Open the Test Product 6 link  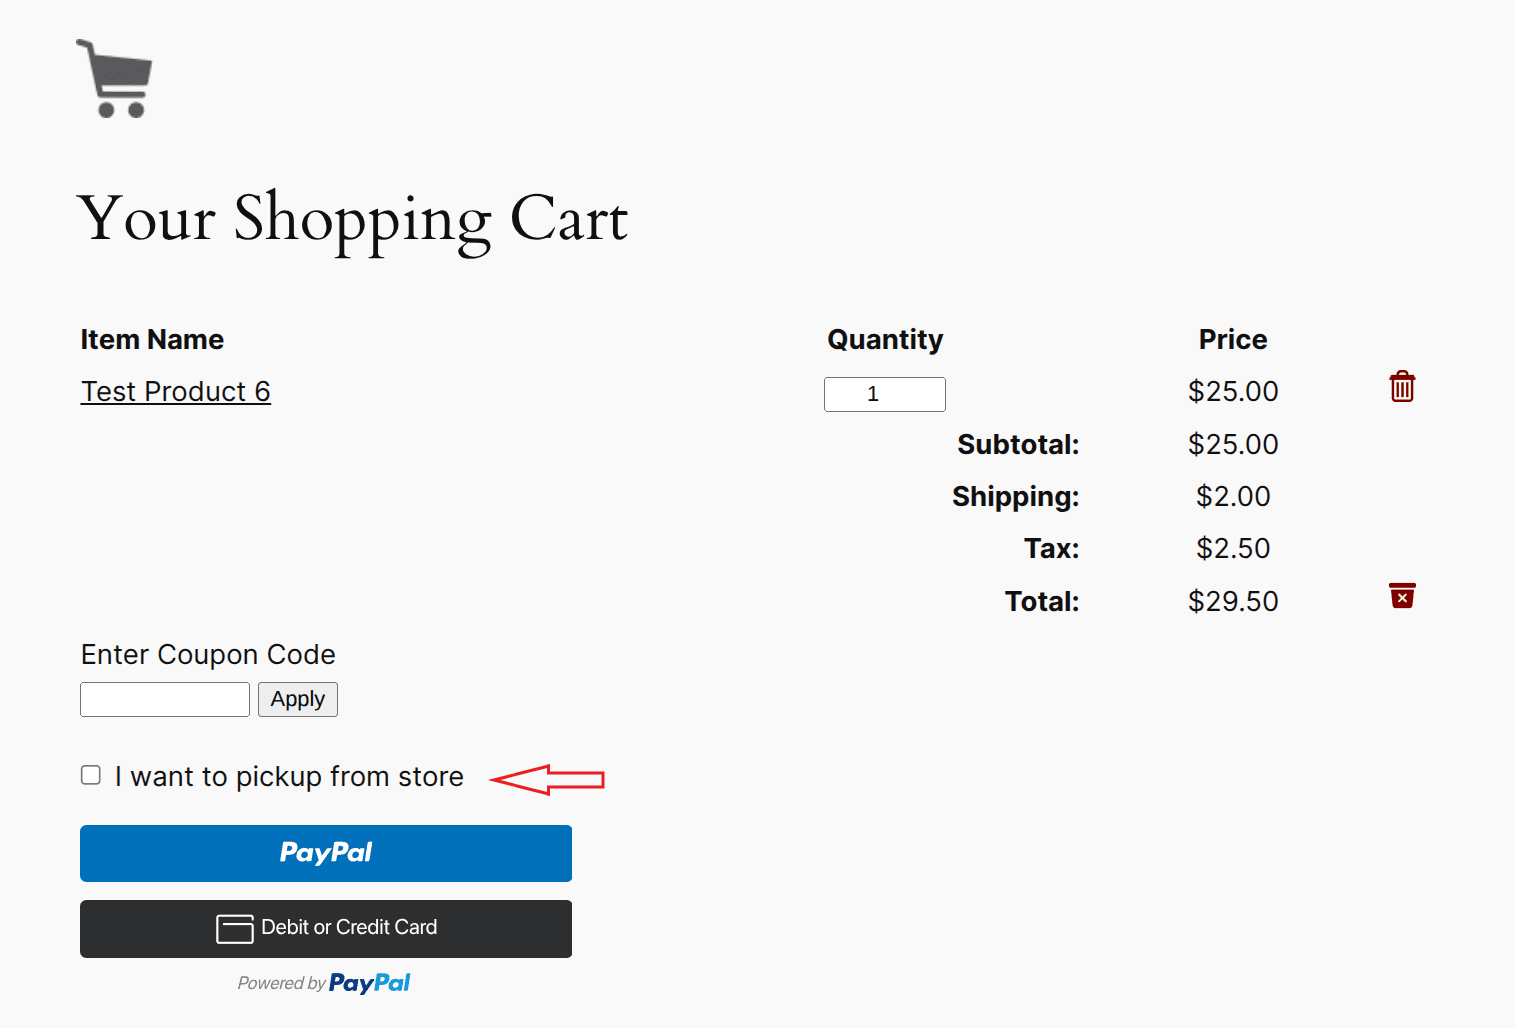coord(176,391)
